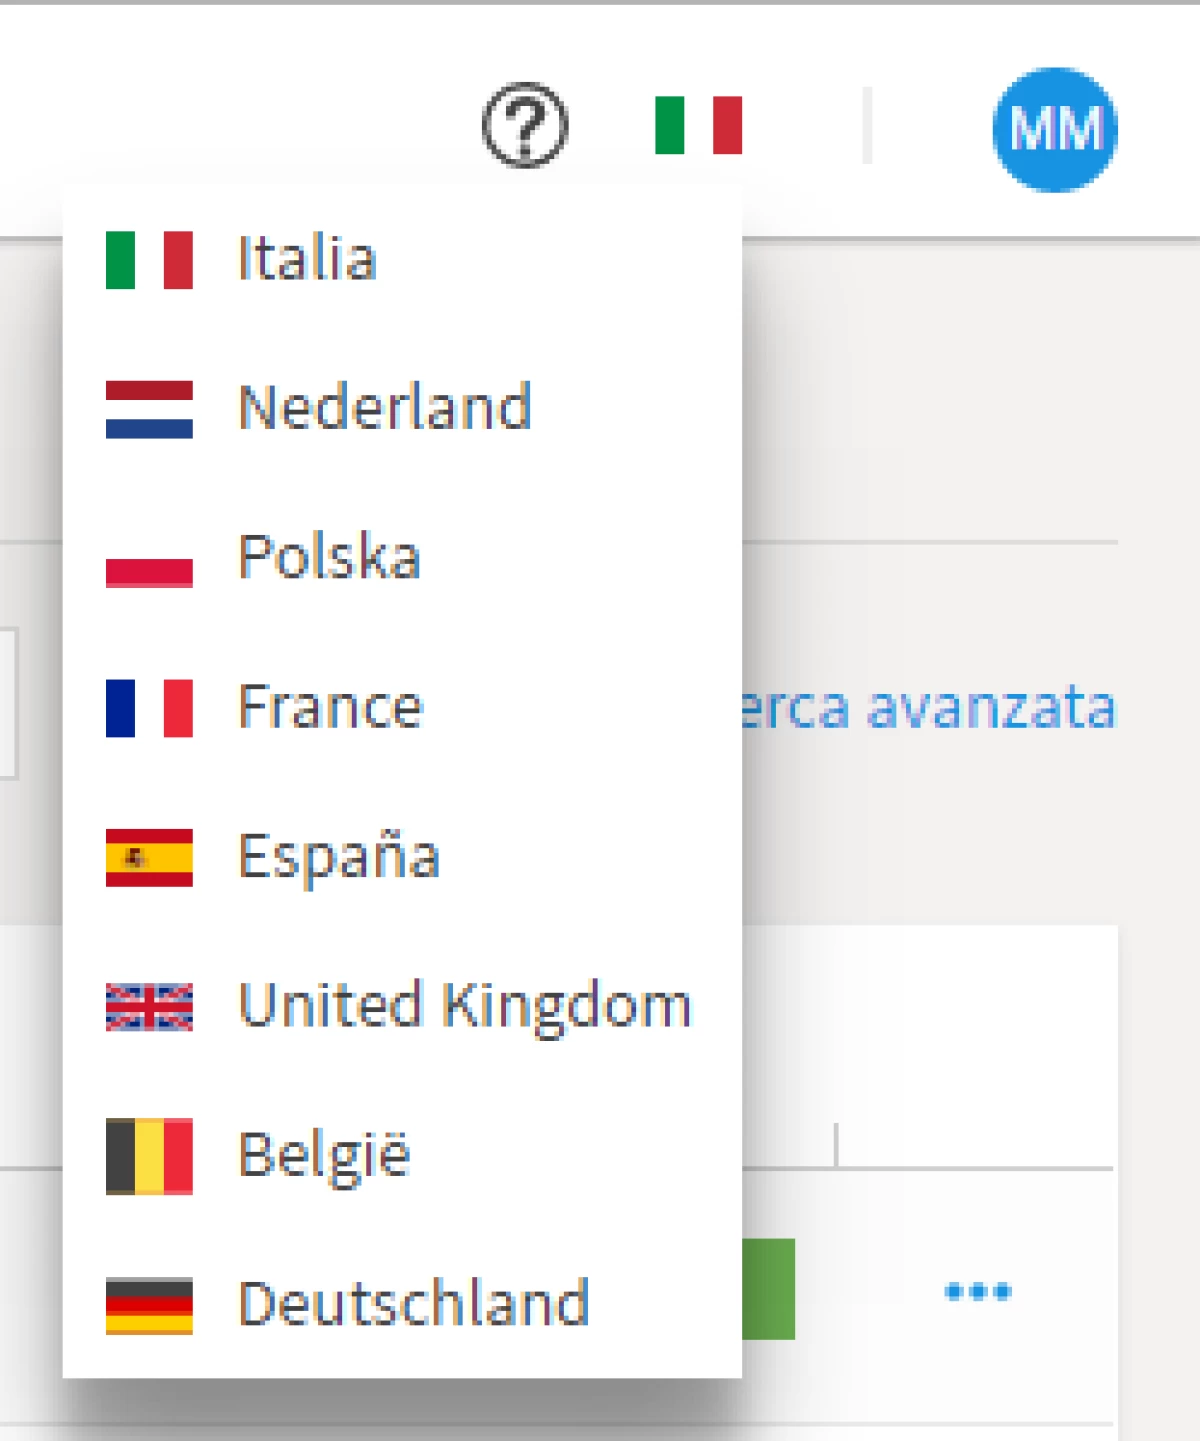Click the Spanish flag icon
1200x1441 pixels.
tap(149, 857)
